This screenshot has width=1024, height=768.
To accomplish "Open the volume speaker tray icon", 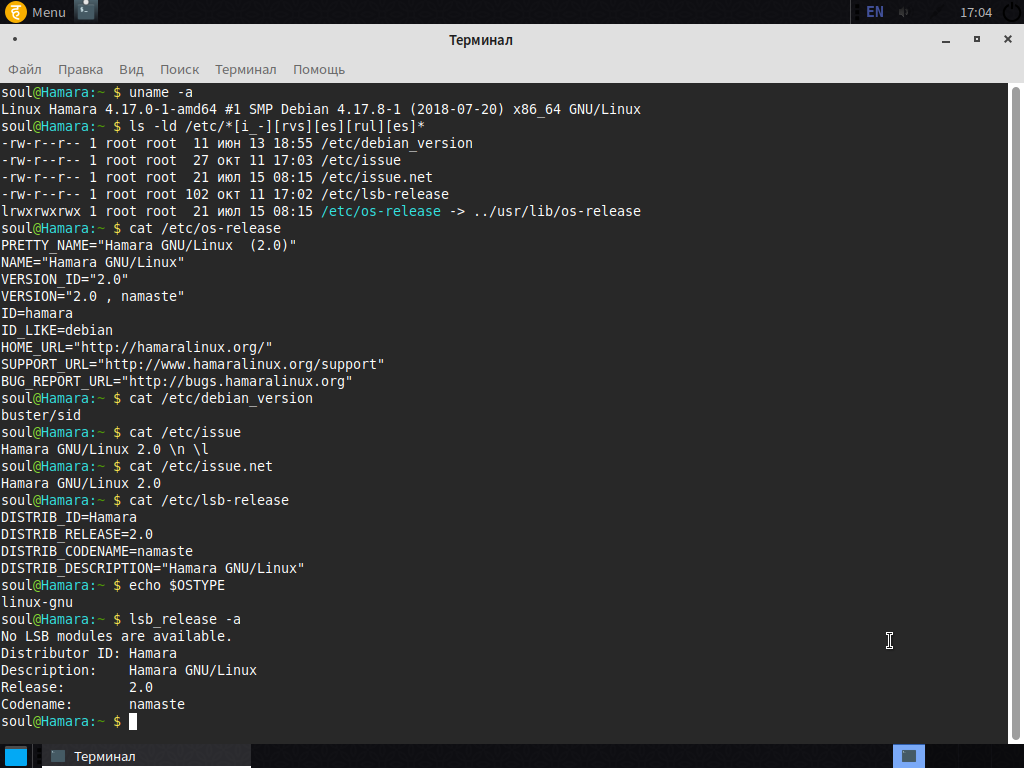I will pyautogui.click(x=904, y=12).
